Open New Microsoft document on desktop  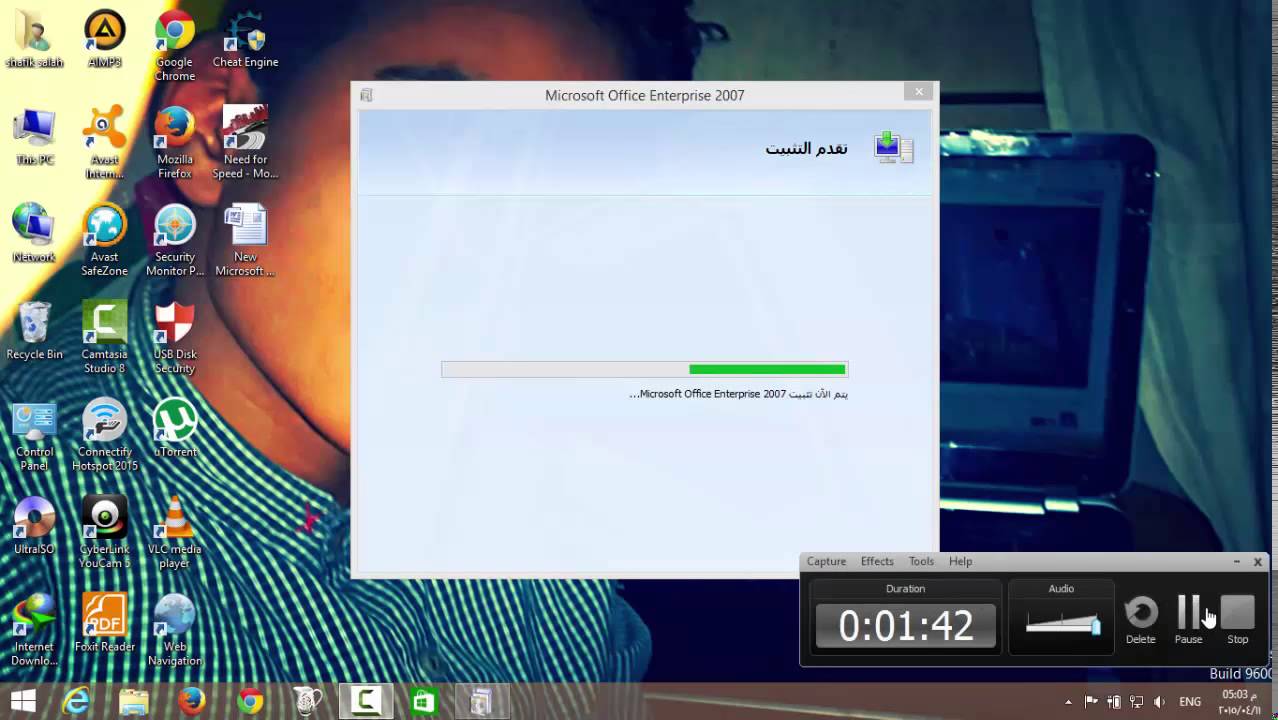pyautogui.click(x=245, y=240)
